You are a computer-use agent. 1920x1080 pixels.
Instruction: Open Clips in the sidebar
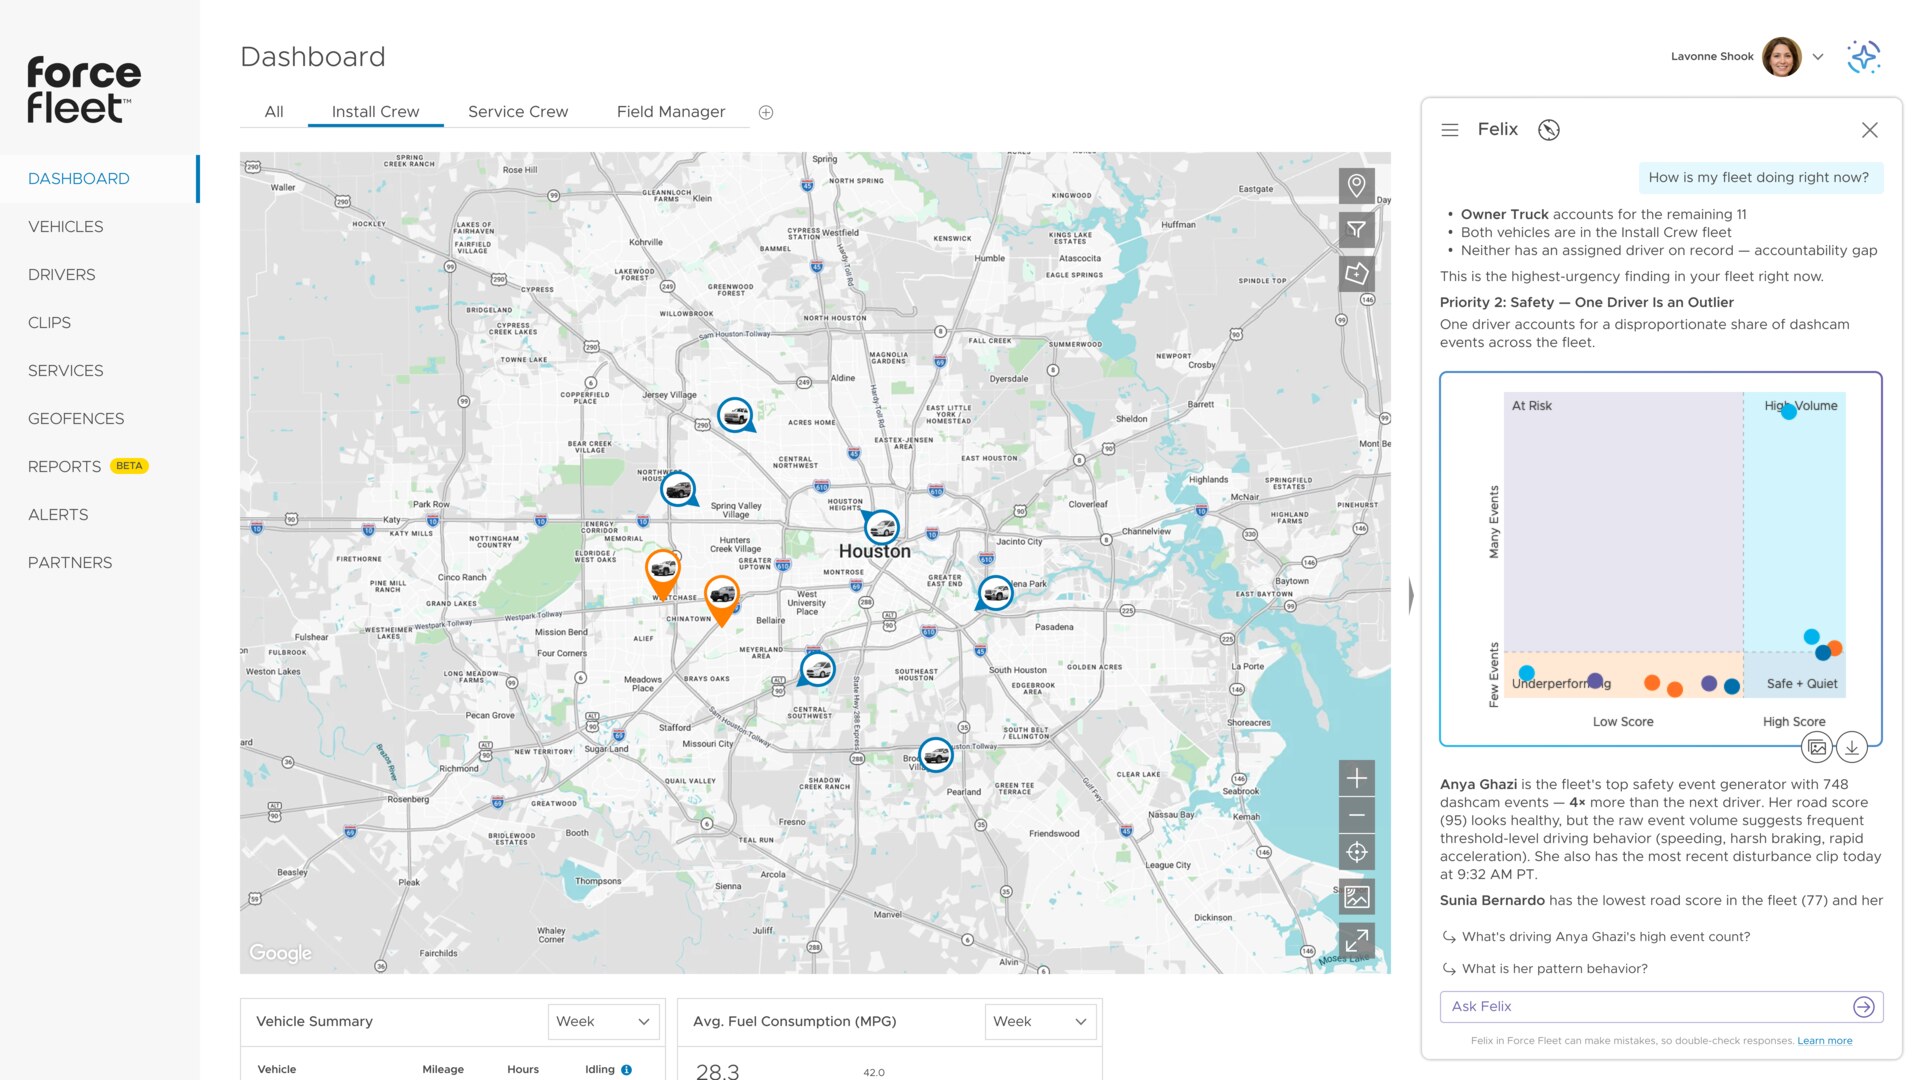(50, 323)
